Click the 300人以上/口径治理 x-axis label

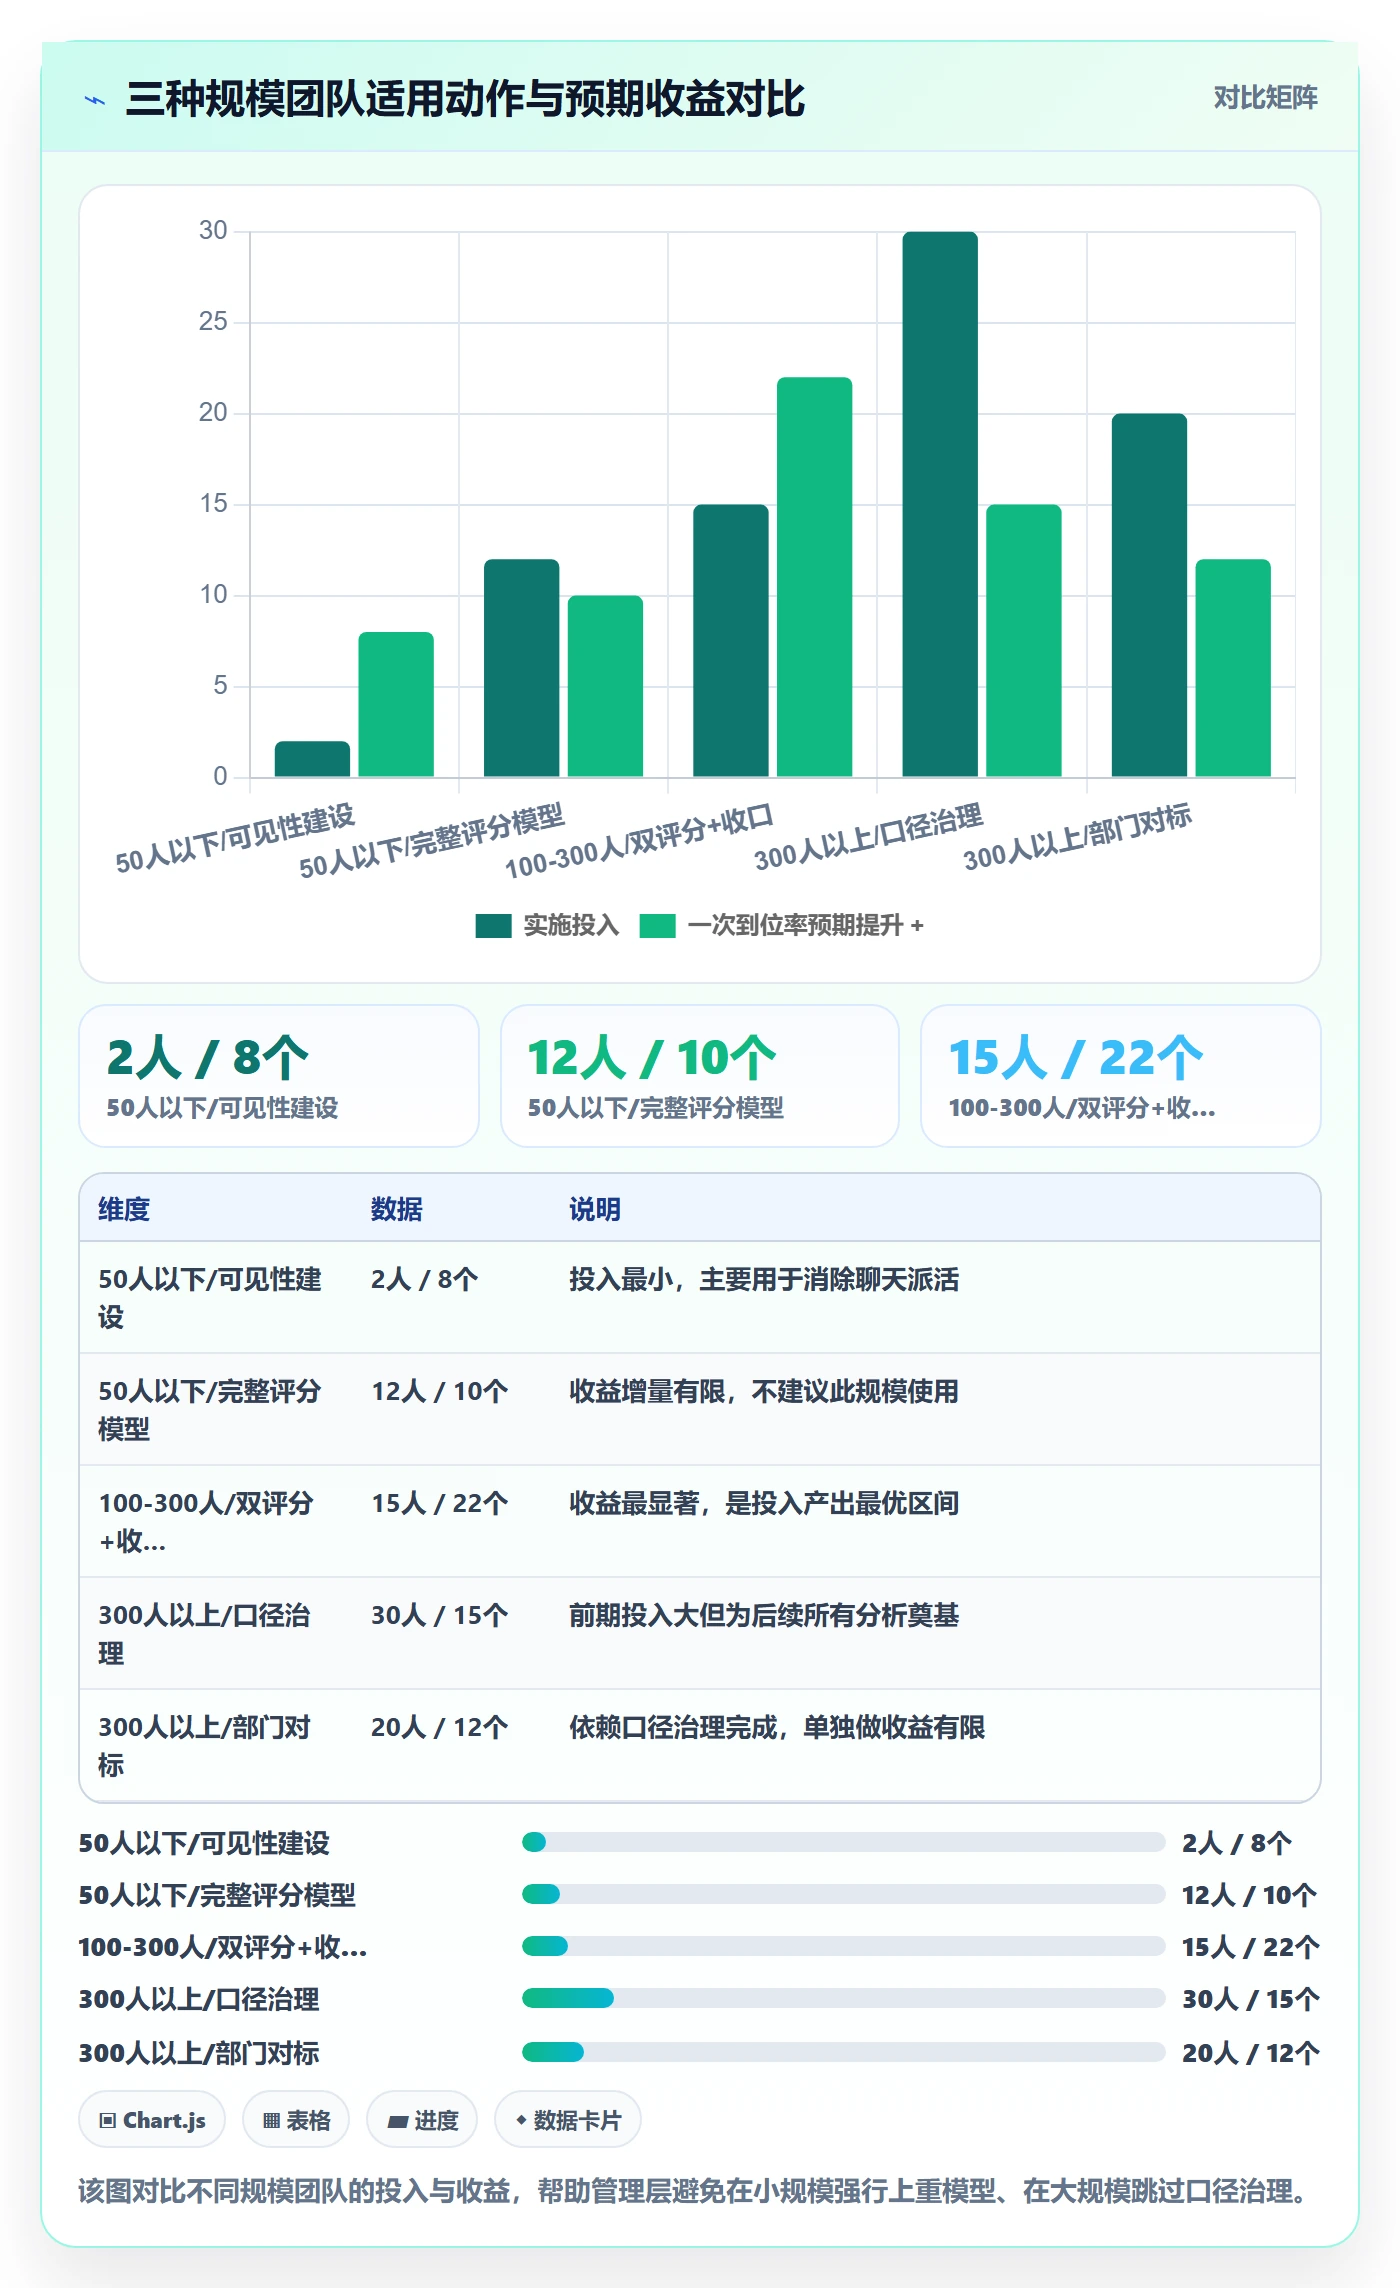tap(869, 837)
